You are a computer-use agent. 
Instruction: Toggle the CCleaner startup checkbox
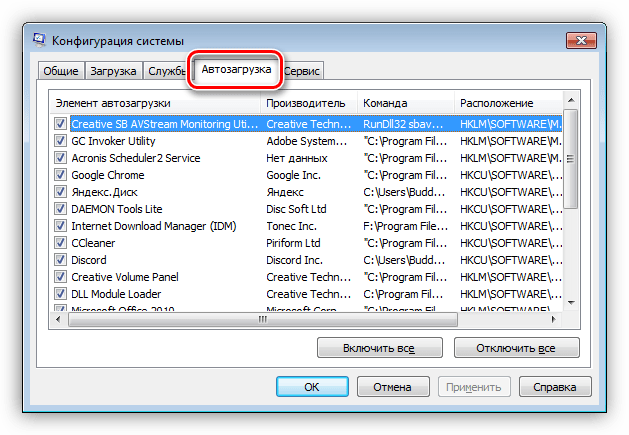[x=60, y=243]
